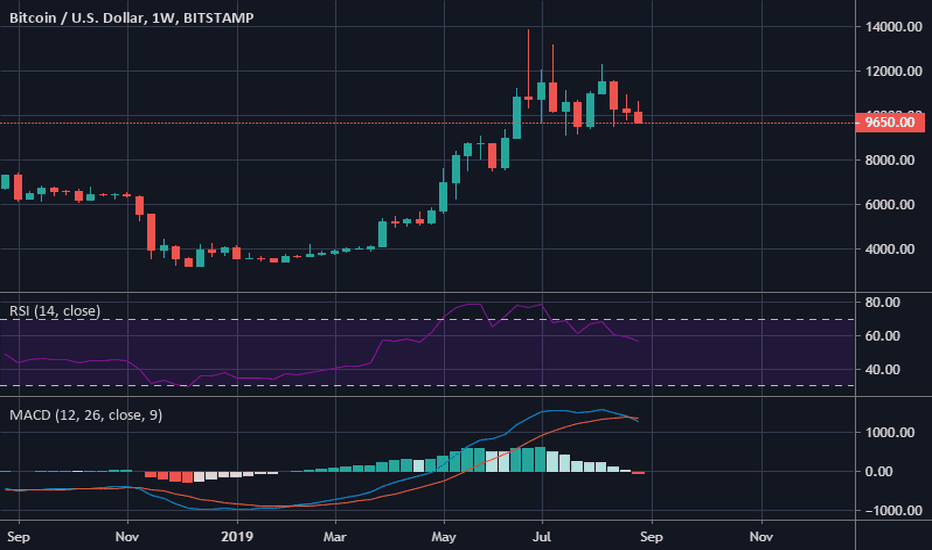The image size is (932, 550).
Task: Click the MACD -1000.00 axis label
Action: point(893,511)
